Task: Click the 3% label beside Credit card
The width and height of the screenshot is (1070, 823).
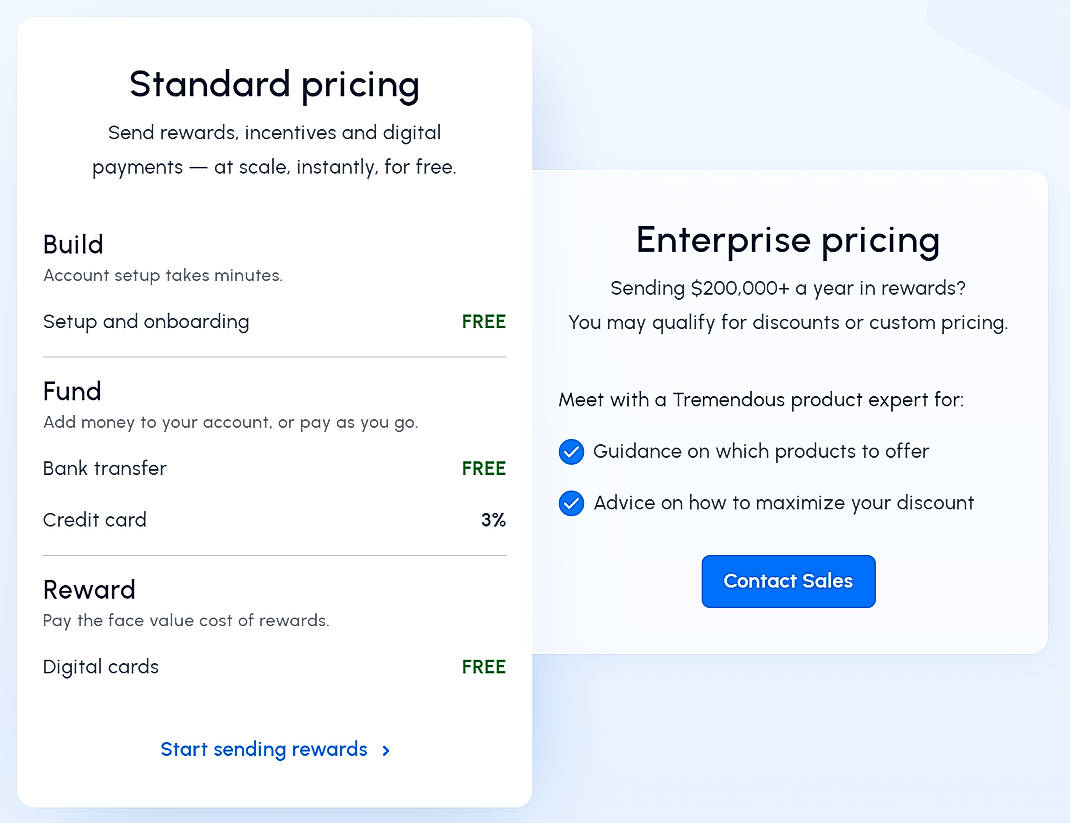Action: click(x=493, y=519)
